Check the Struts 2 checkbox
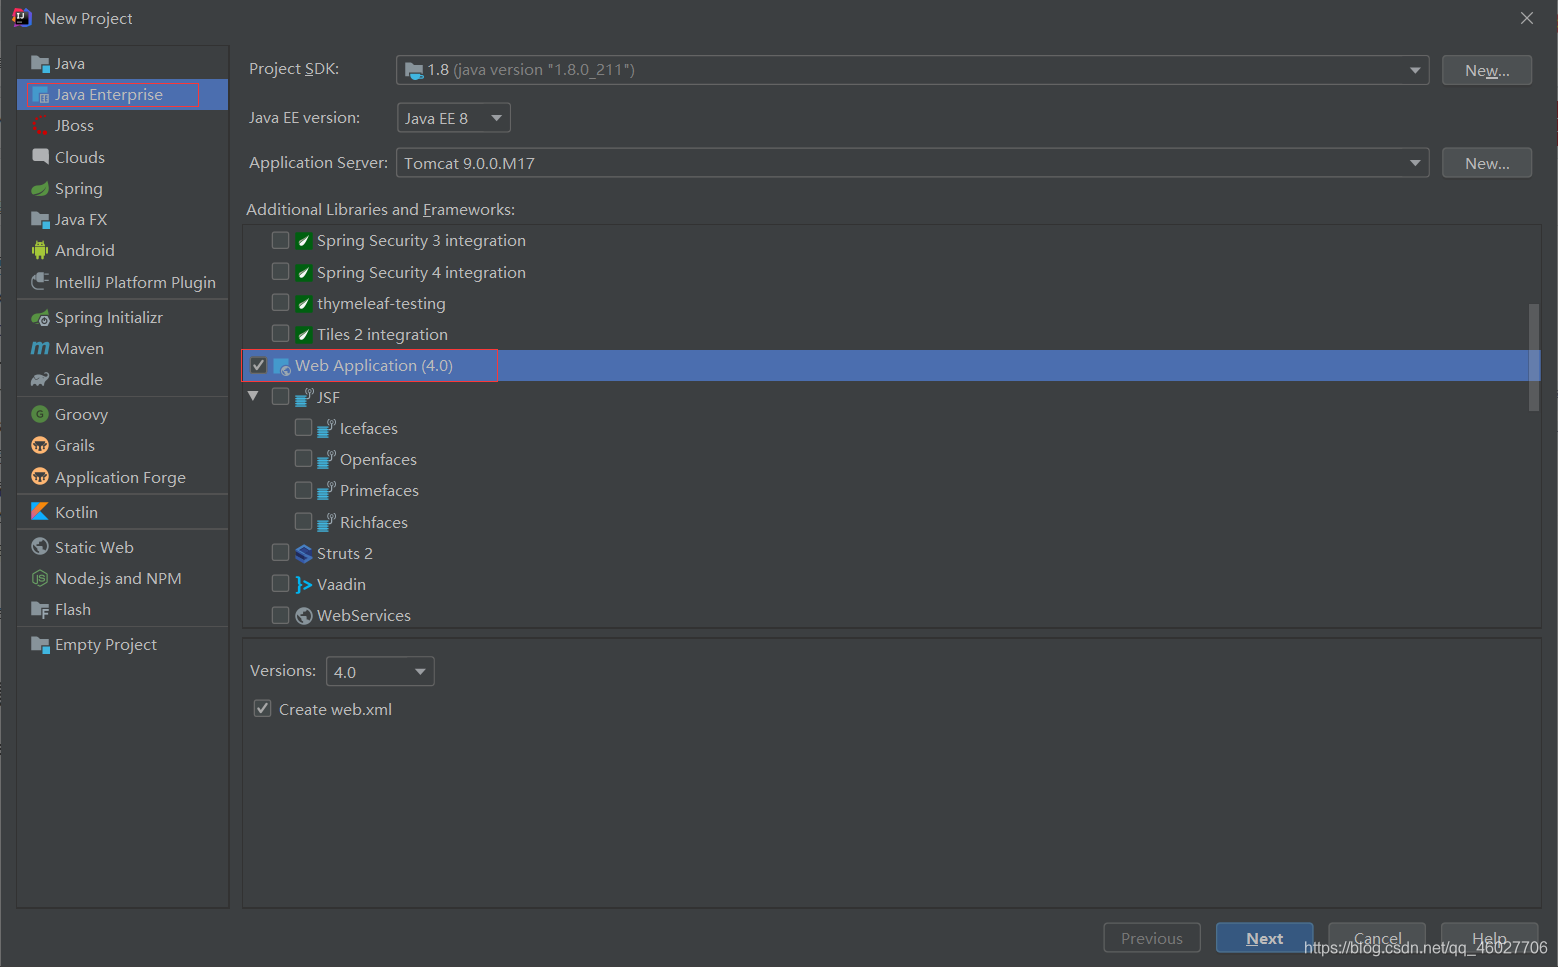Image resolution: width=1558 pixels, height=967 pixels. [281, 553]
